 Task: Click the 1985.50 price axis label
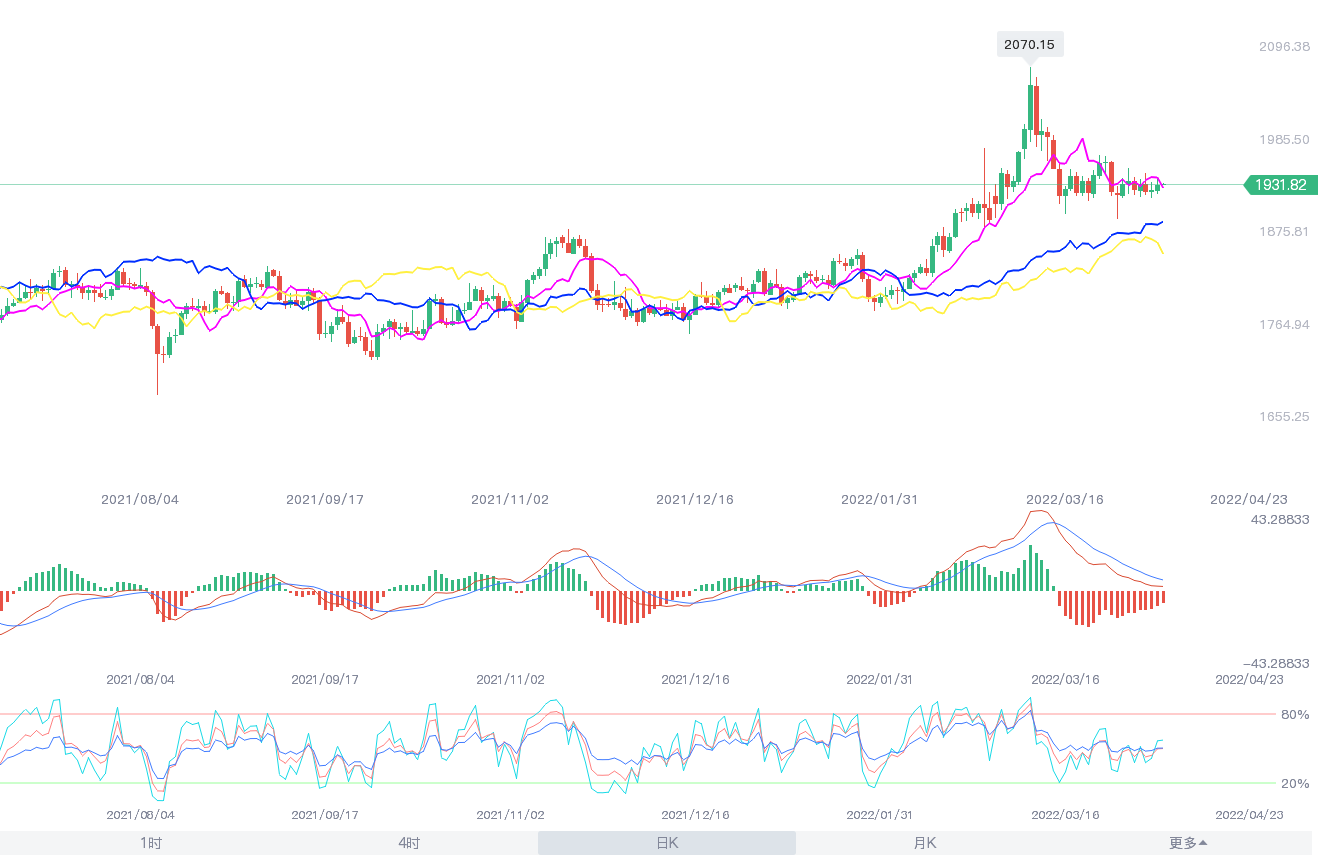[1283, 139]
